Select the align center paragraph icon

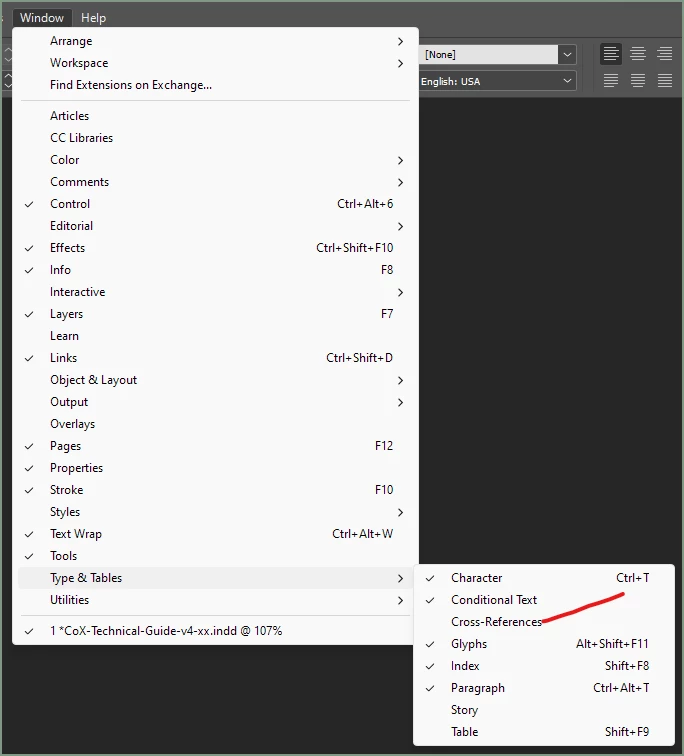click(638, 54)
